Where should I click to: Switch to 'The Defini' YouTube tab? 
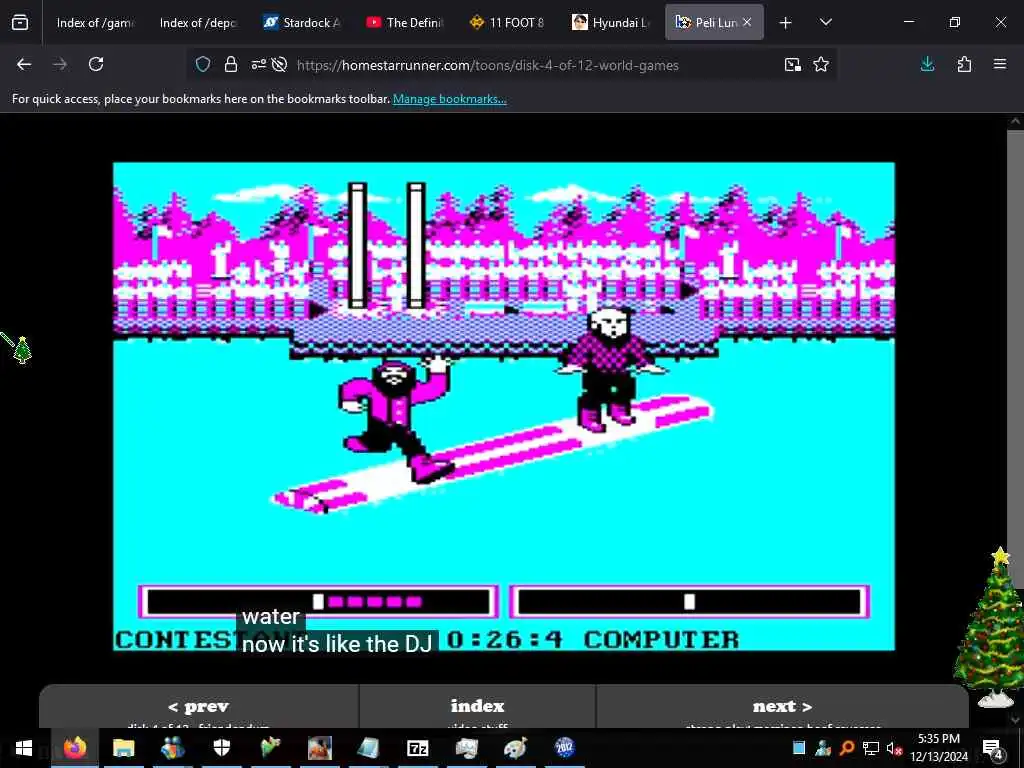pyautogui.click(x=404, y=23)
